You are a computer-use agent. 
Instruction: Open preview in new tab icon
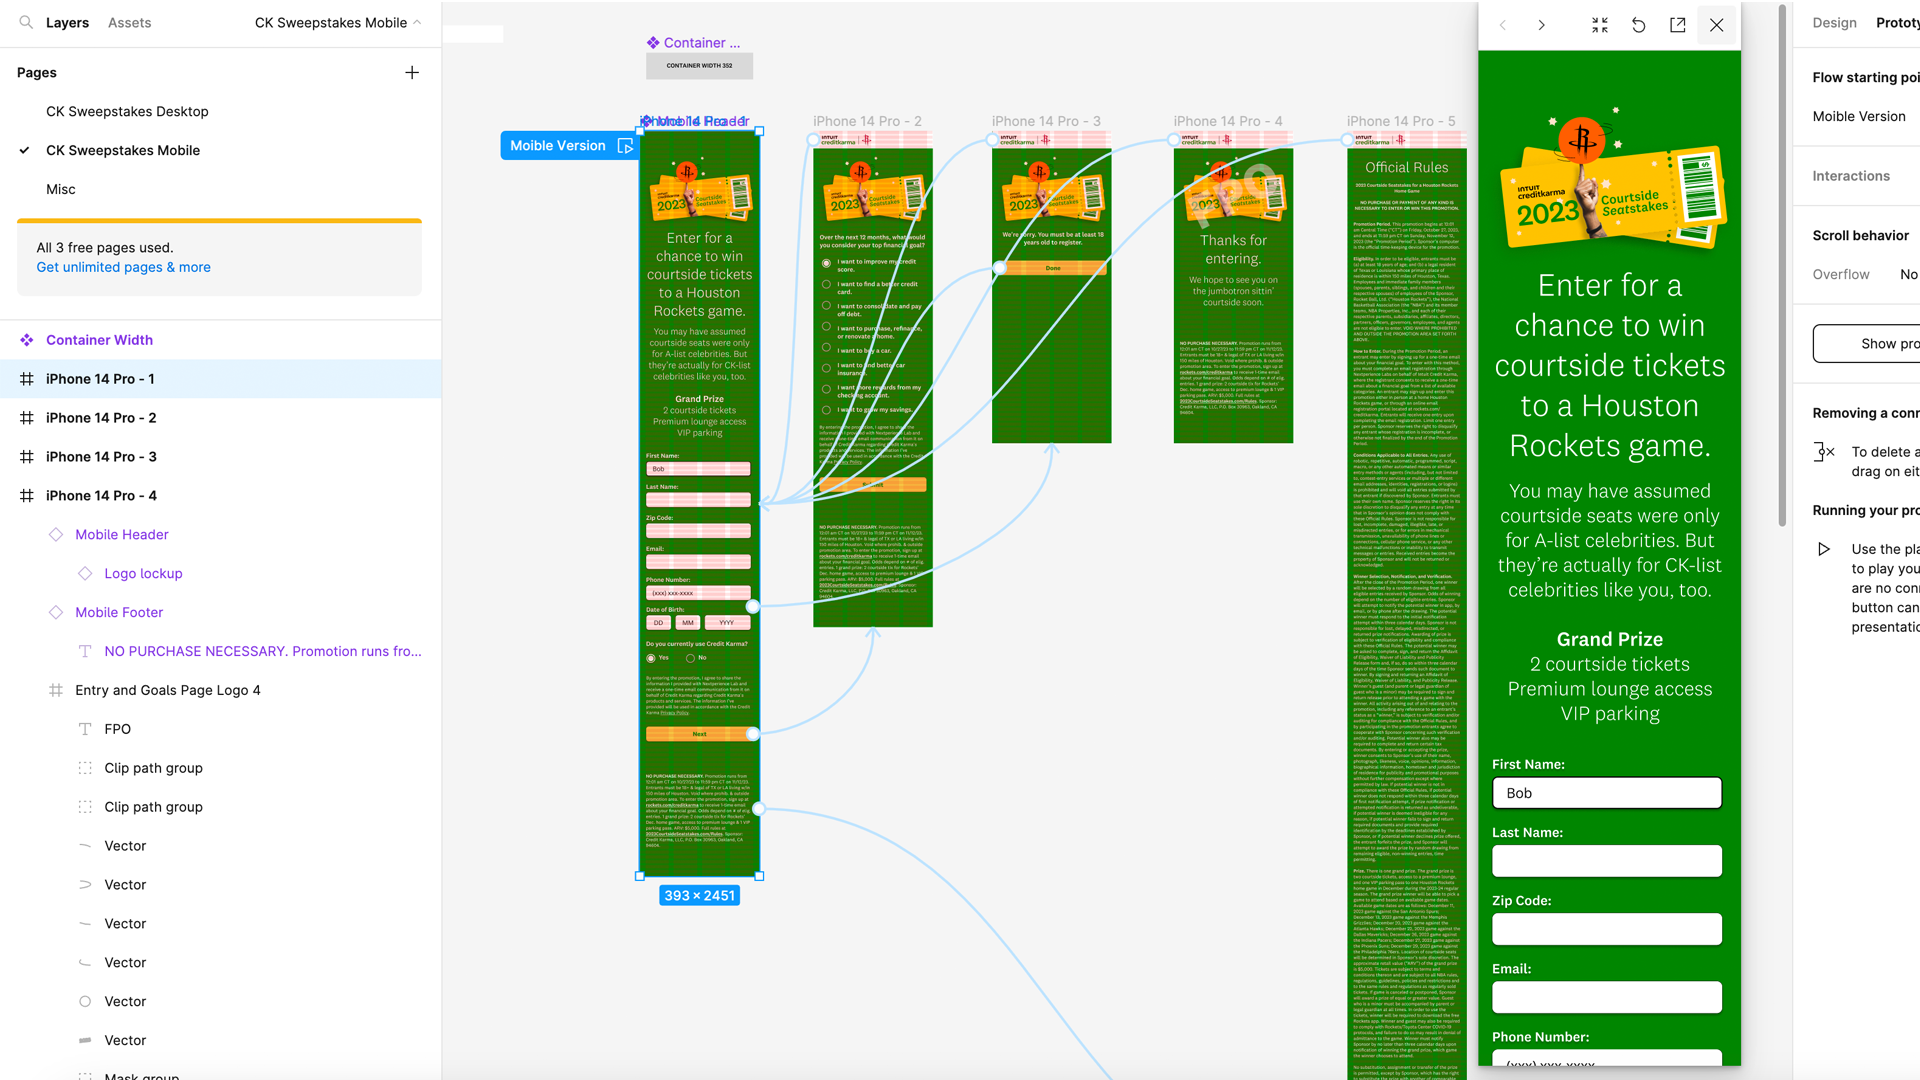click(x=1678, y=25)
